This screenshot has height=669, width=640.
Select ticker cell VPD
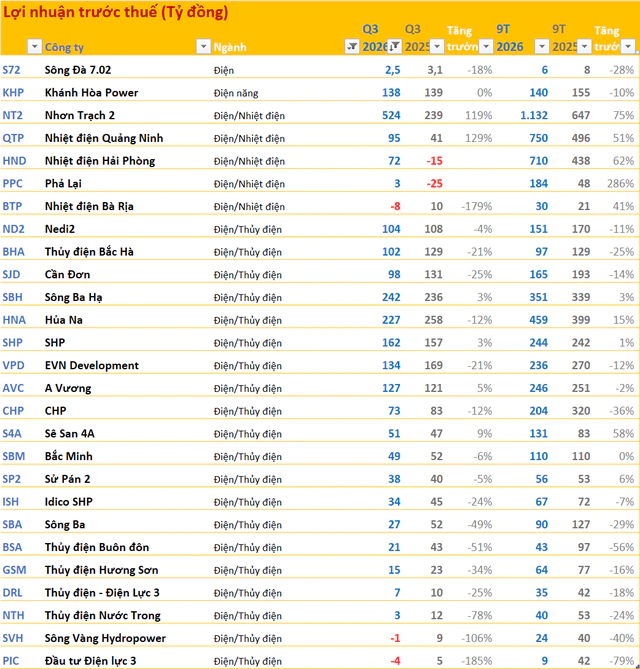tap(13, 365)
